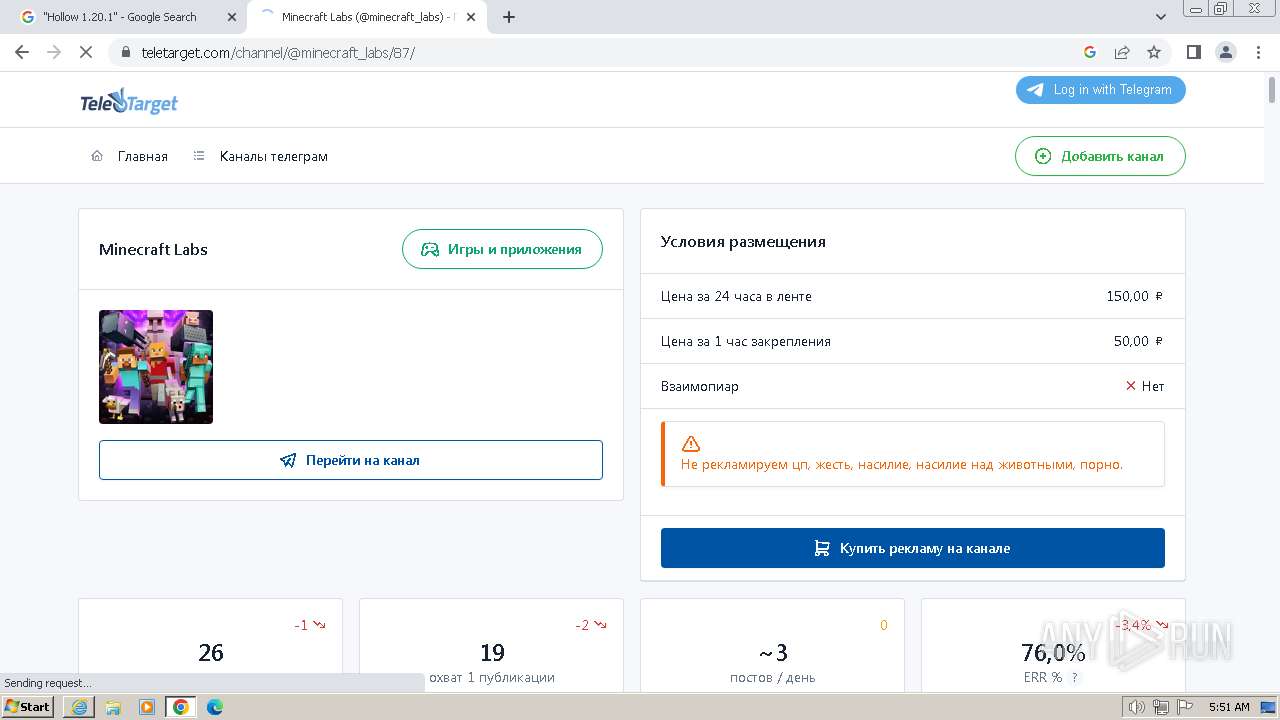Viewport: 1280px width, 720px height.
Task: Click the subscribers count 26
Action: (x=211, y=653)
